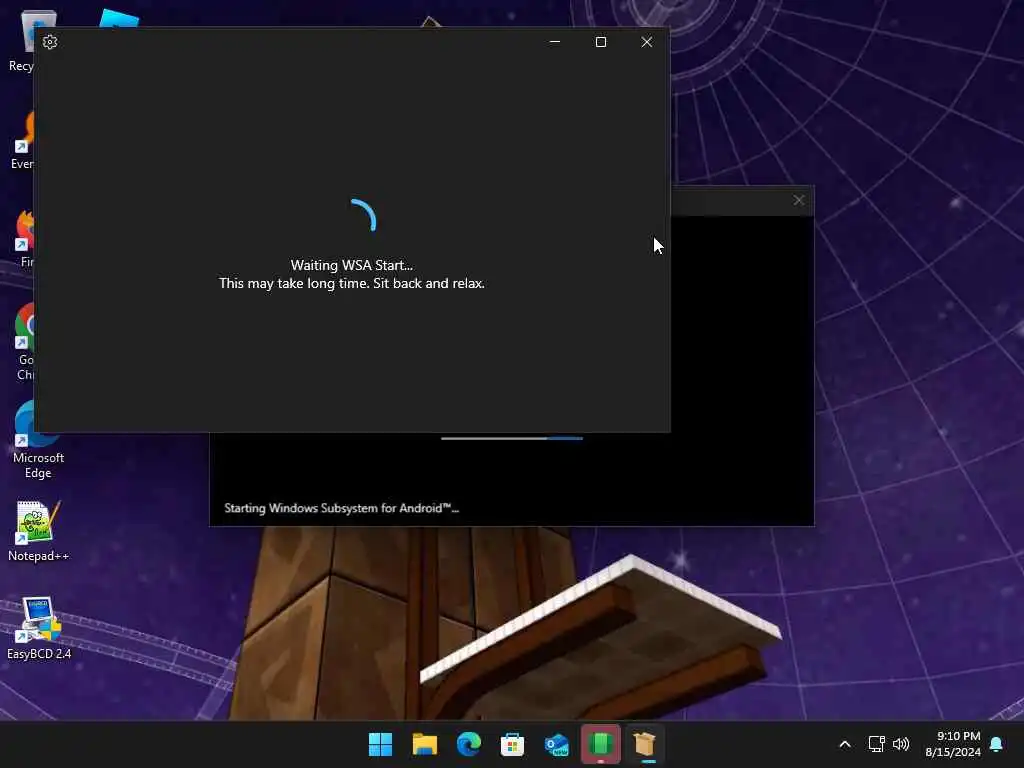The image size is (1024, 768).
Task: Click 'This may take long time' message
Action: 351,283
